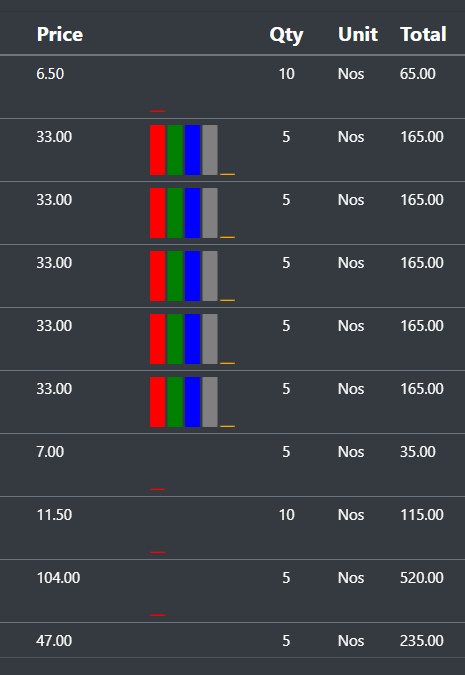Click the quantity 10 in the 11.50 row
The height and width of the screenshot is (675, 465).
click(x=287, y=515)
